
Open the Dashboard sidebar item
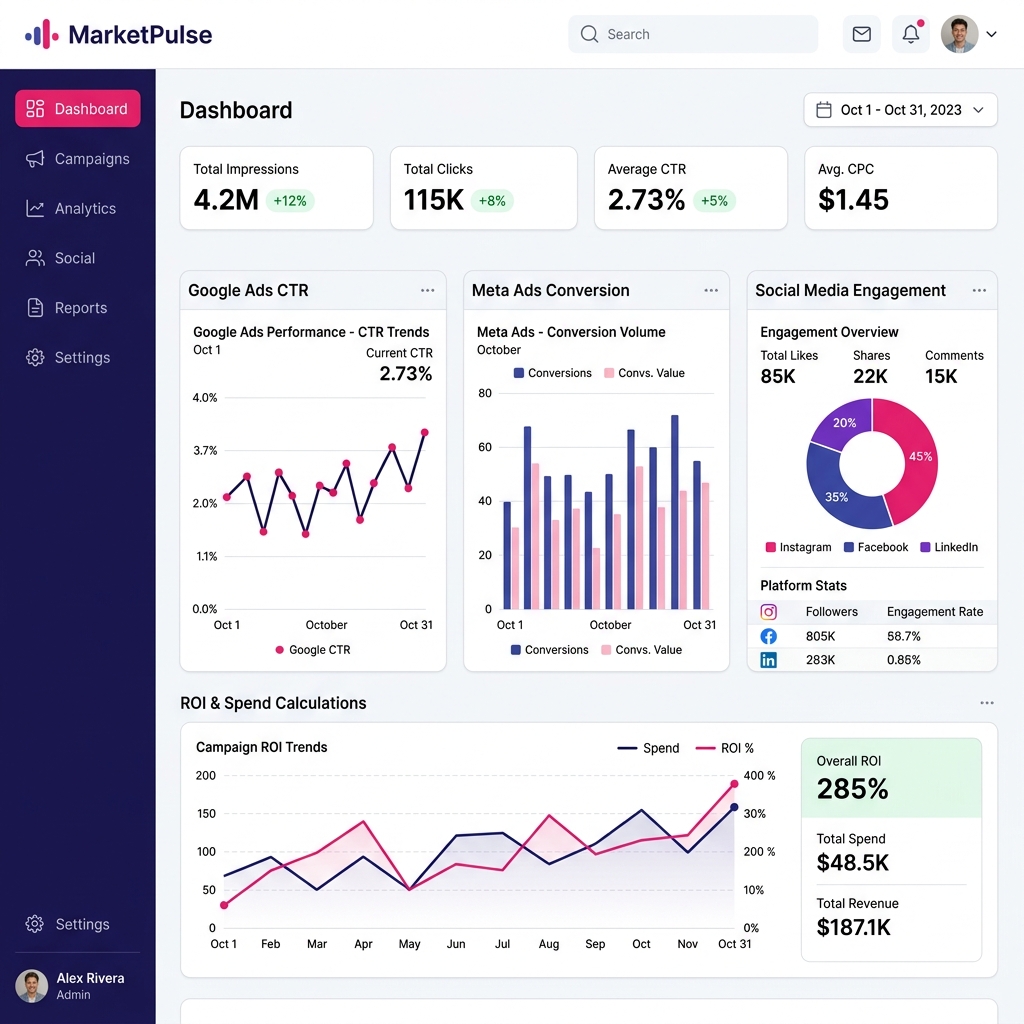point(78,108)
